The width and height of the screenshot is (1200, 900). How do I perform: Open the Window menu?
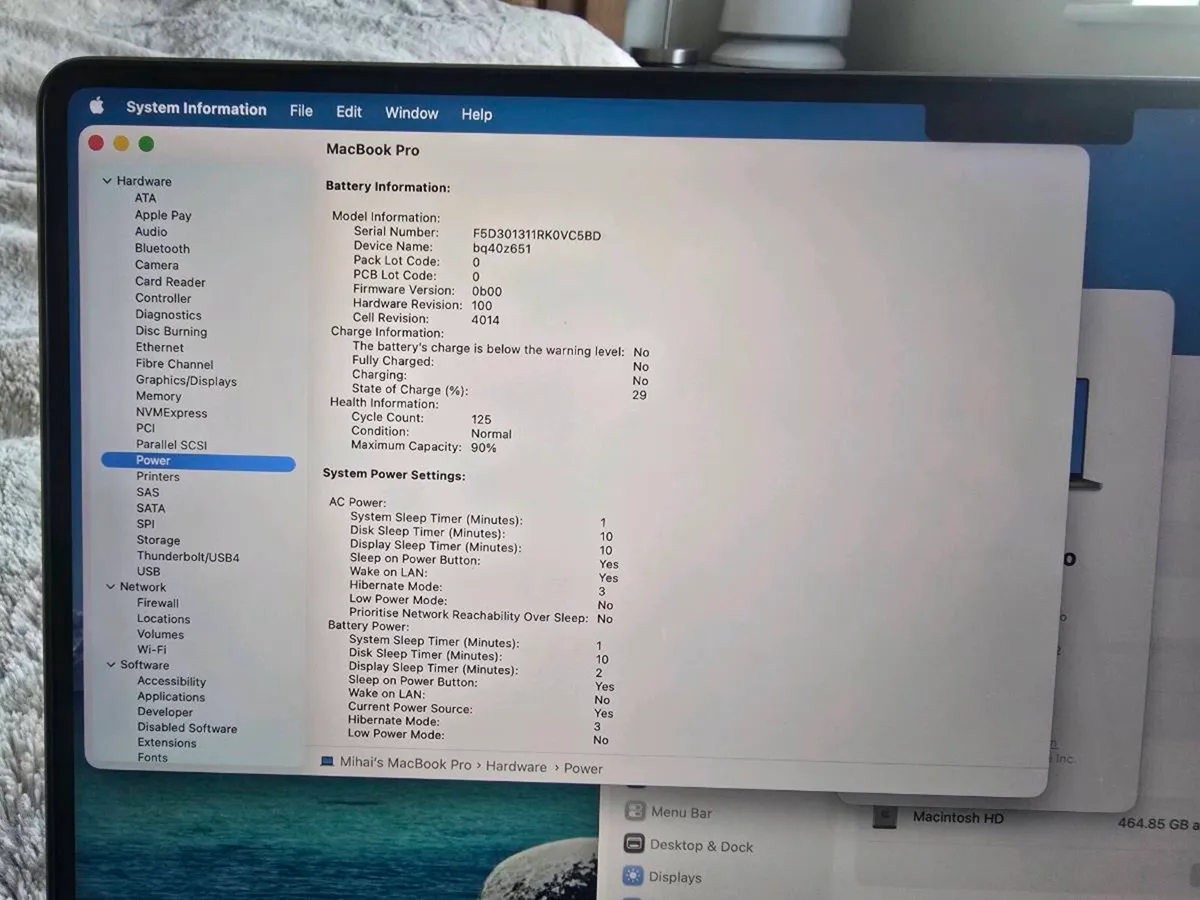tap(412, 113)
